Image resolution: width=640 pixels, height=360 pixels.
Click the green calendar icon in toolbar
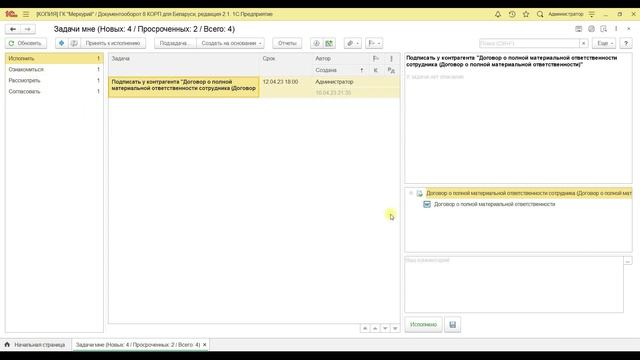point(329,43)
